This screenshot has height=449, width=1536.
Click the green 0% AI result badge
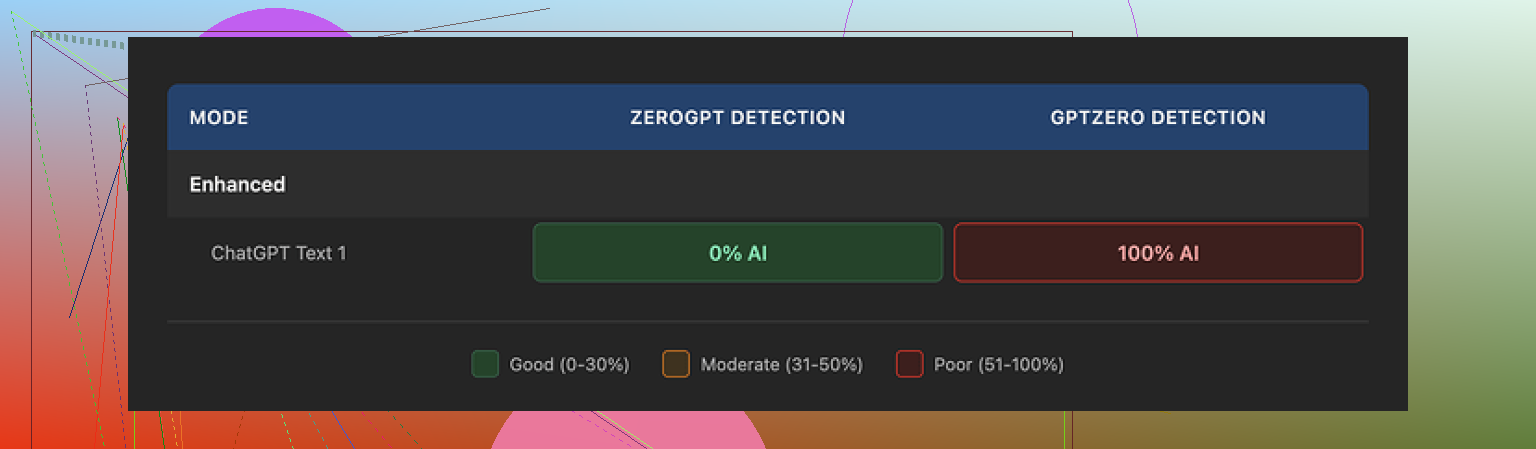pyautogui.click(x=738, y=253)
